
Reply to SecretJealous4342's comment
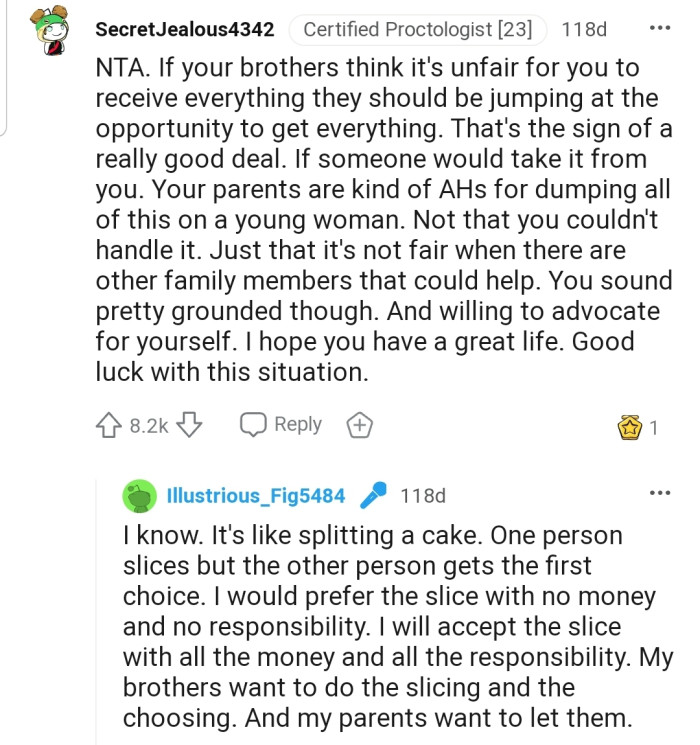point(280,425)
